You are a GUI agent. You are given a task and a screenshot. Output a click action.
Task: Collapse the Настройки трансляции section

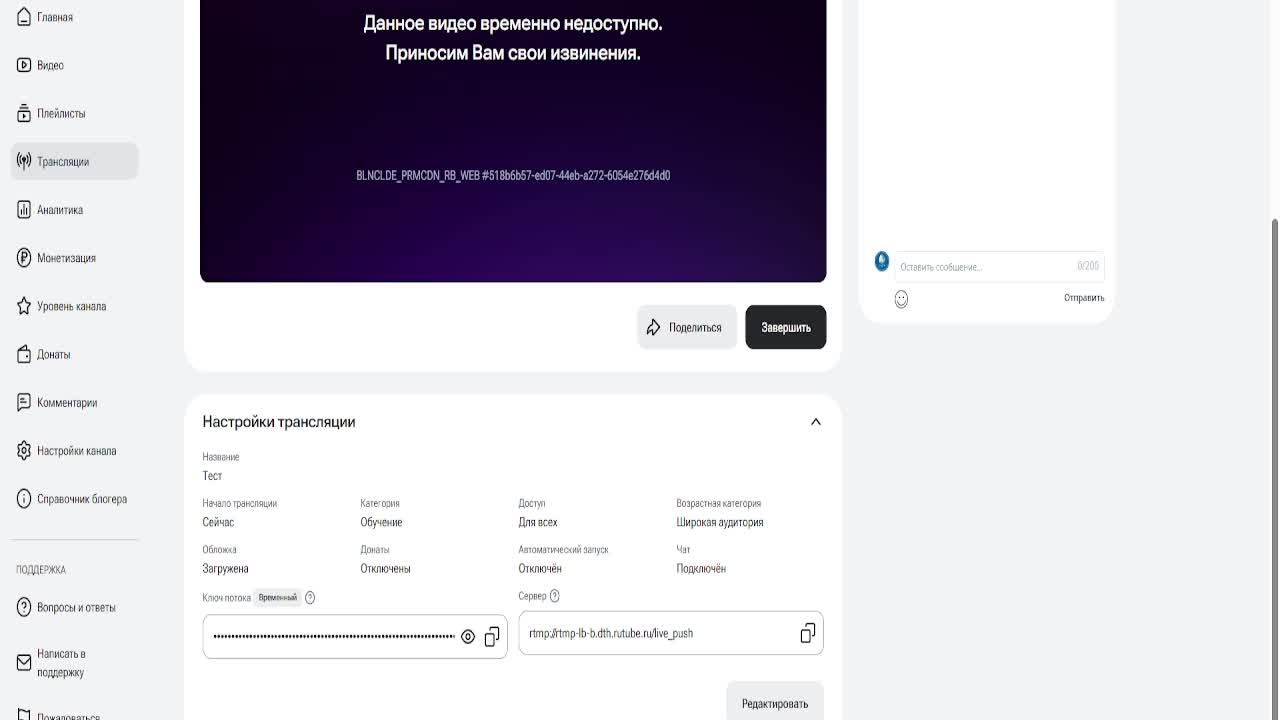(x=816, y=422)
